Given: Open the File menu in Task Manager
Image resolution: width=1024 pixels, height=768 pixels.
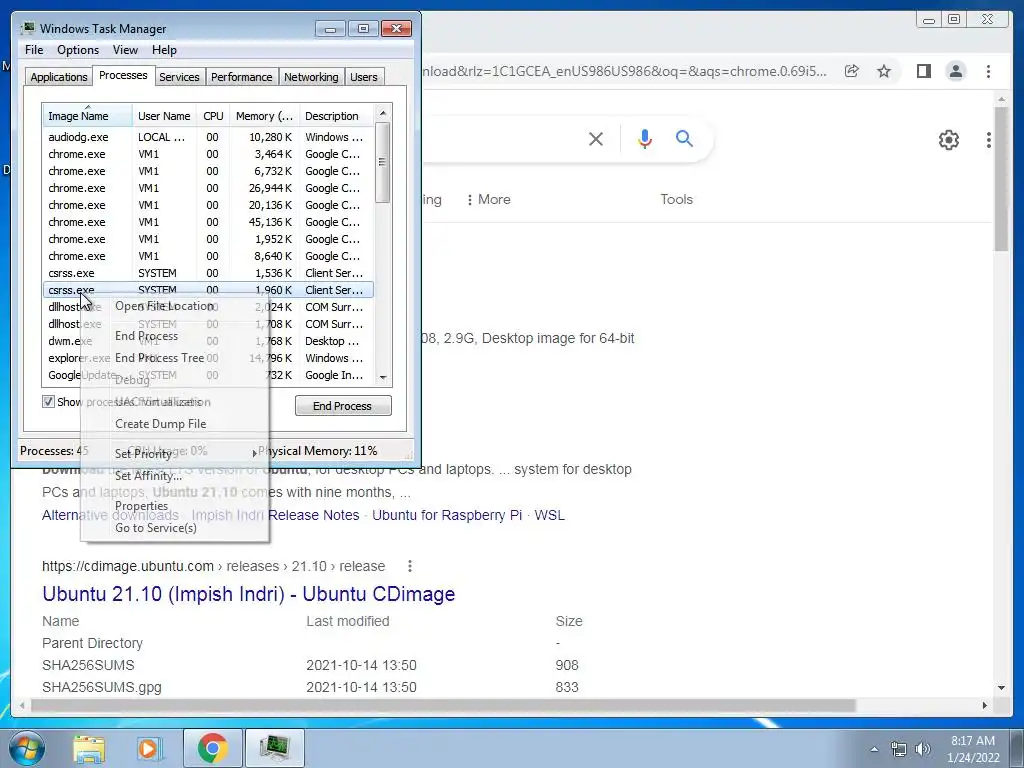Looking at the screenshot, I should coord(34,50).
